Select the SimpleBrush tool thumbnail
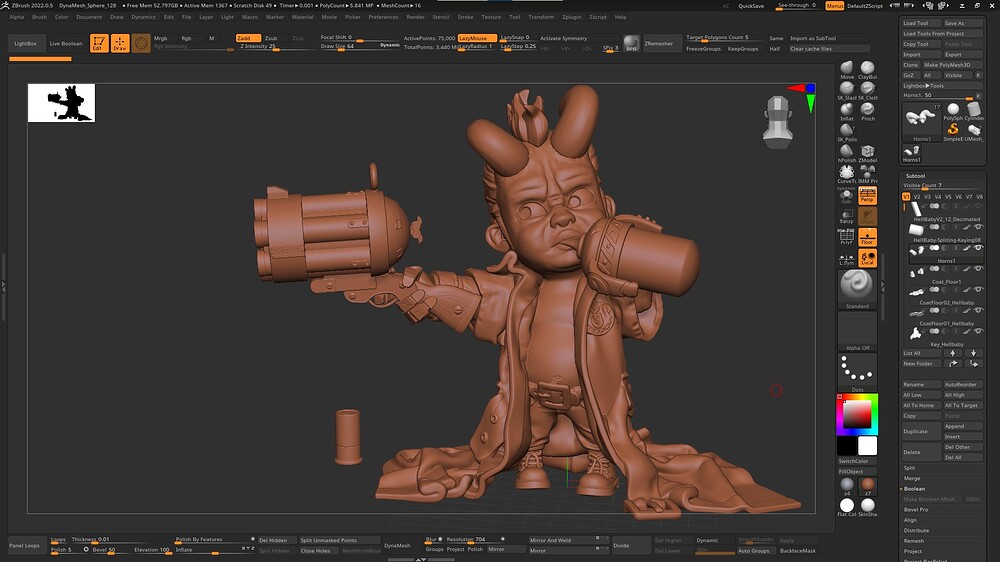 tap(953, 131)
